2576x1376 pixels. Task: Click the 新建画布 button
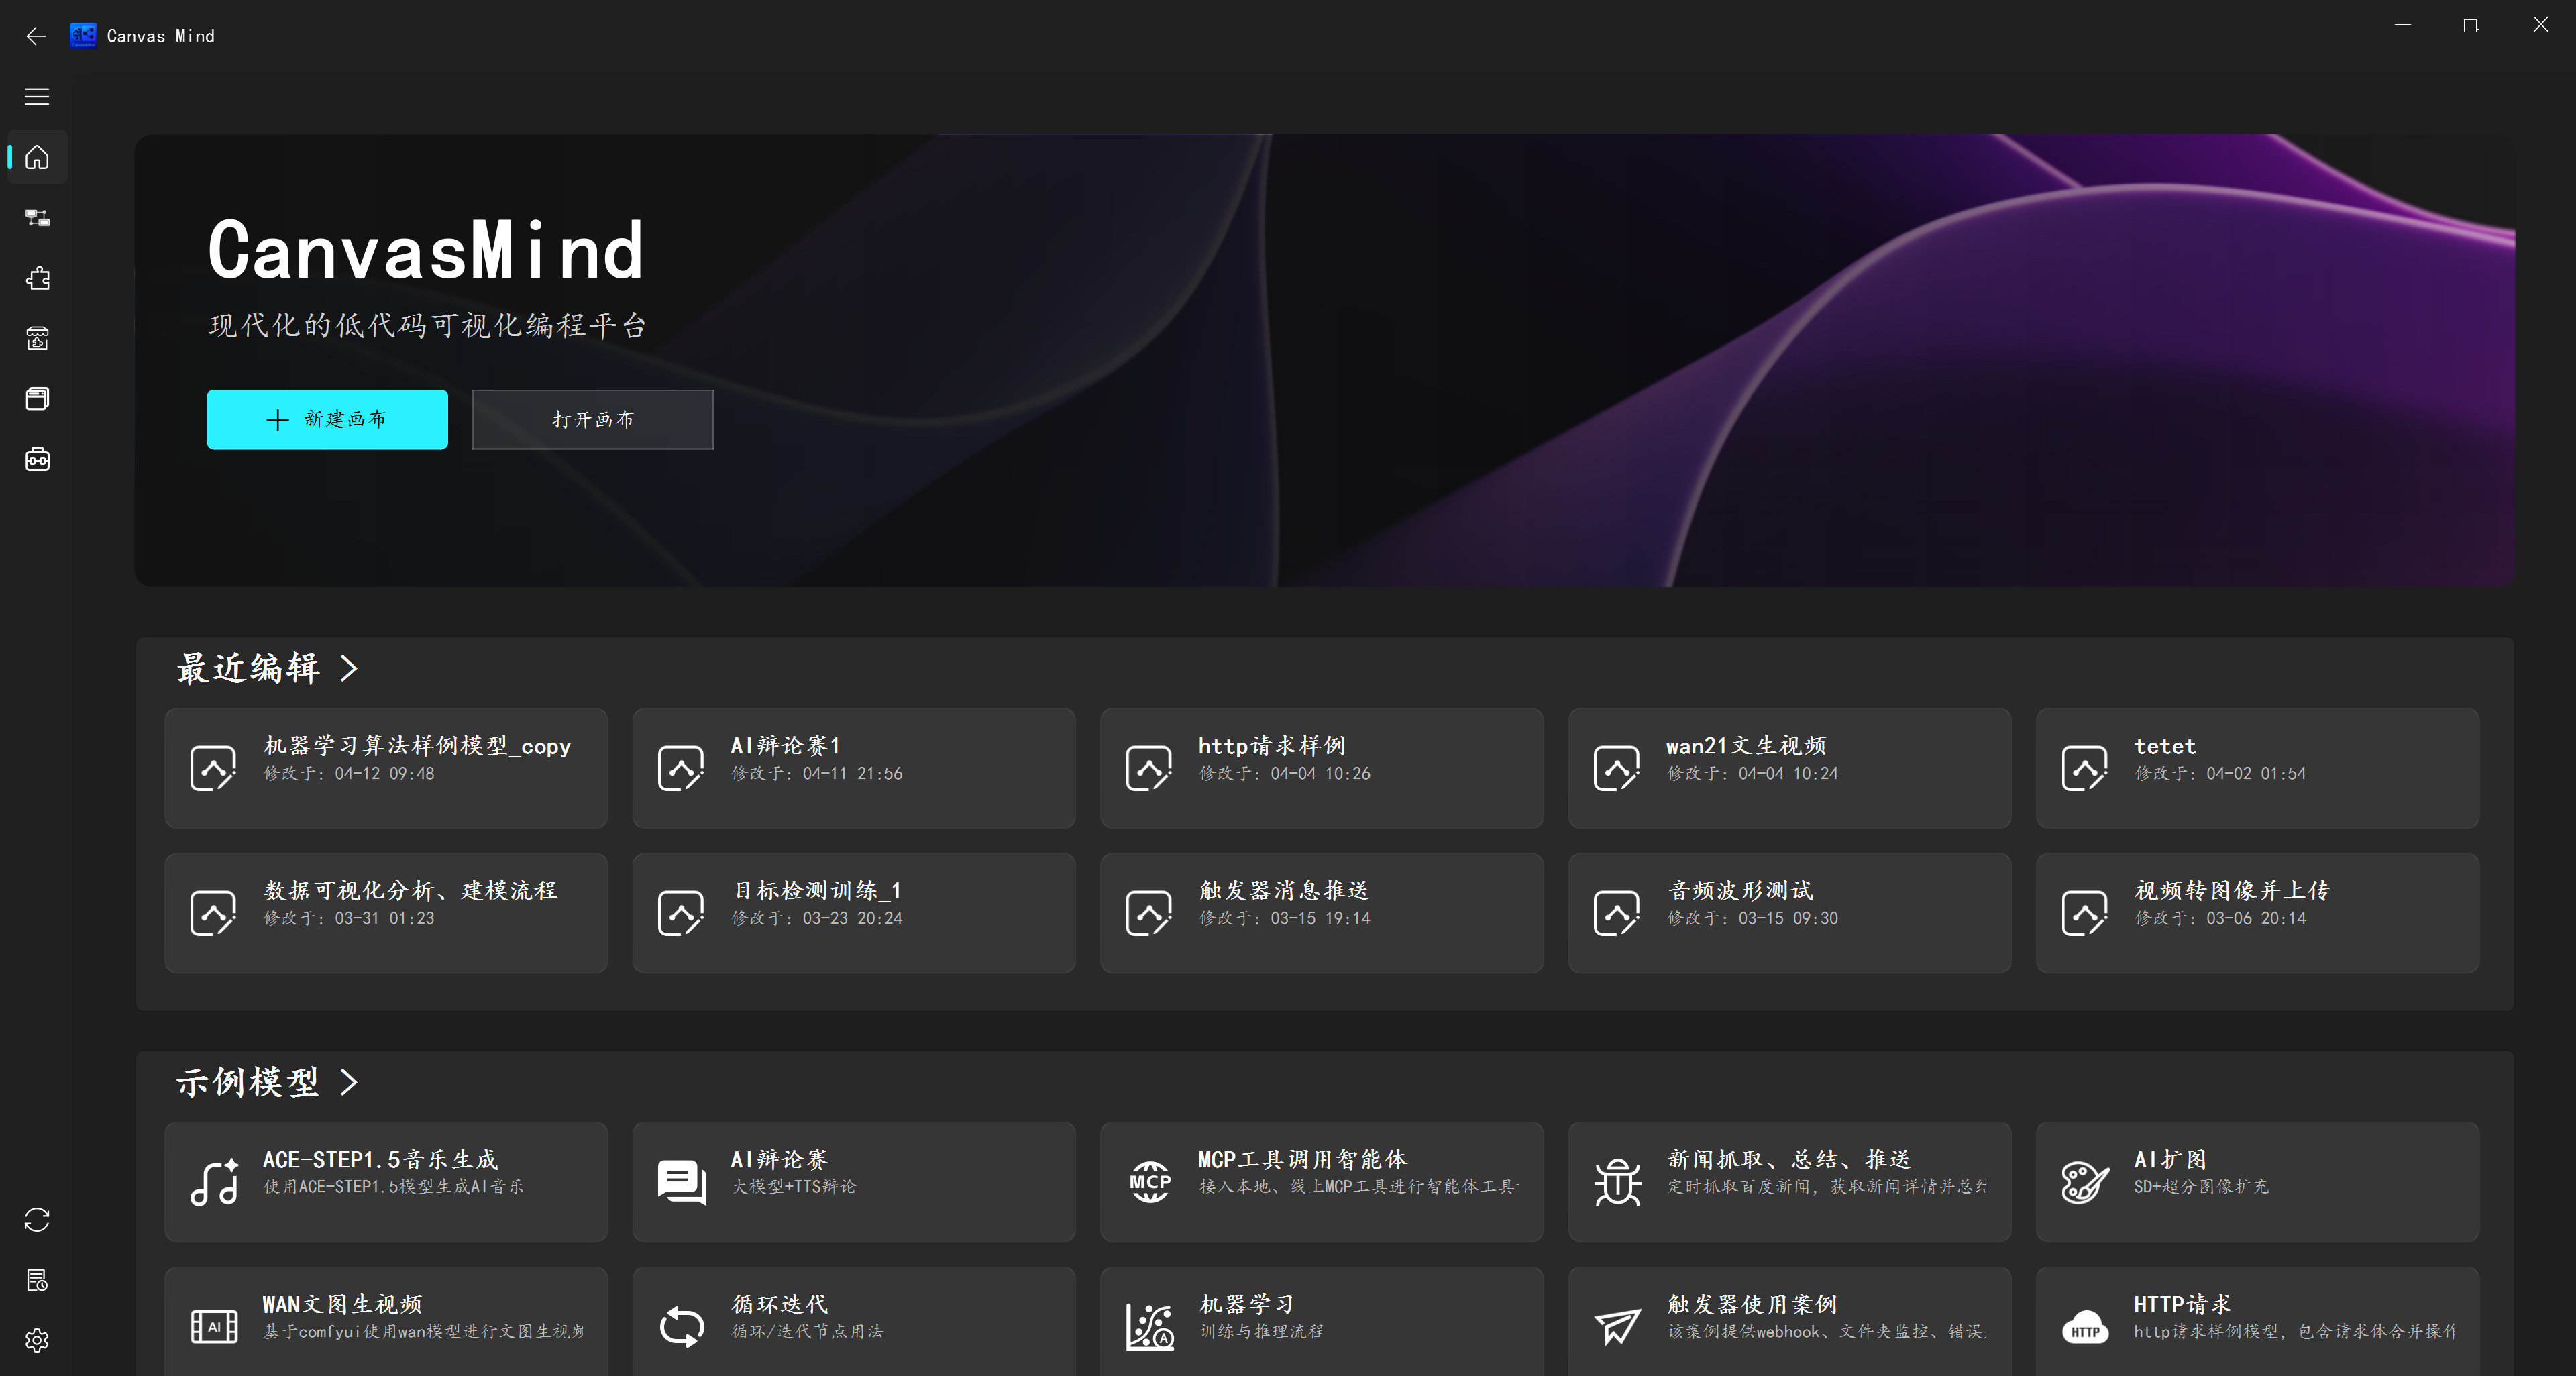pos(327,420)
